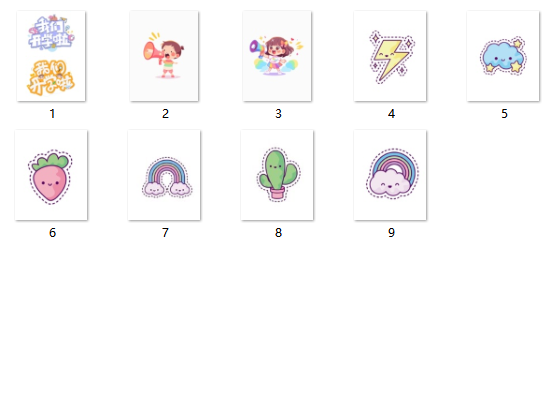Select file name label 7
The height and width of the screenshot is (406, 550).
pyautogui.click(x=165, y=233)
